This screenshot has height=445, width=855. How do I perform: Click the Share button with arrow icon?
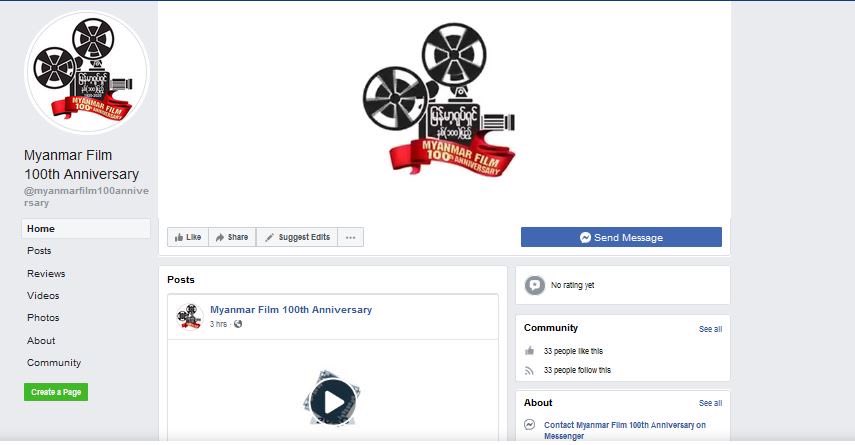(231, 237)
